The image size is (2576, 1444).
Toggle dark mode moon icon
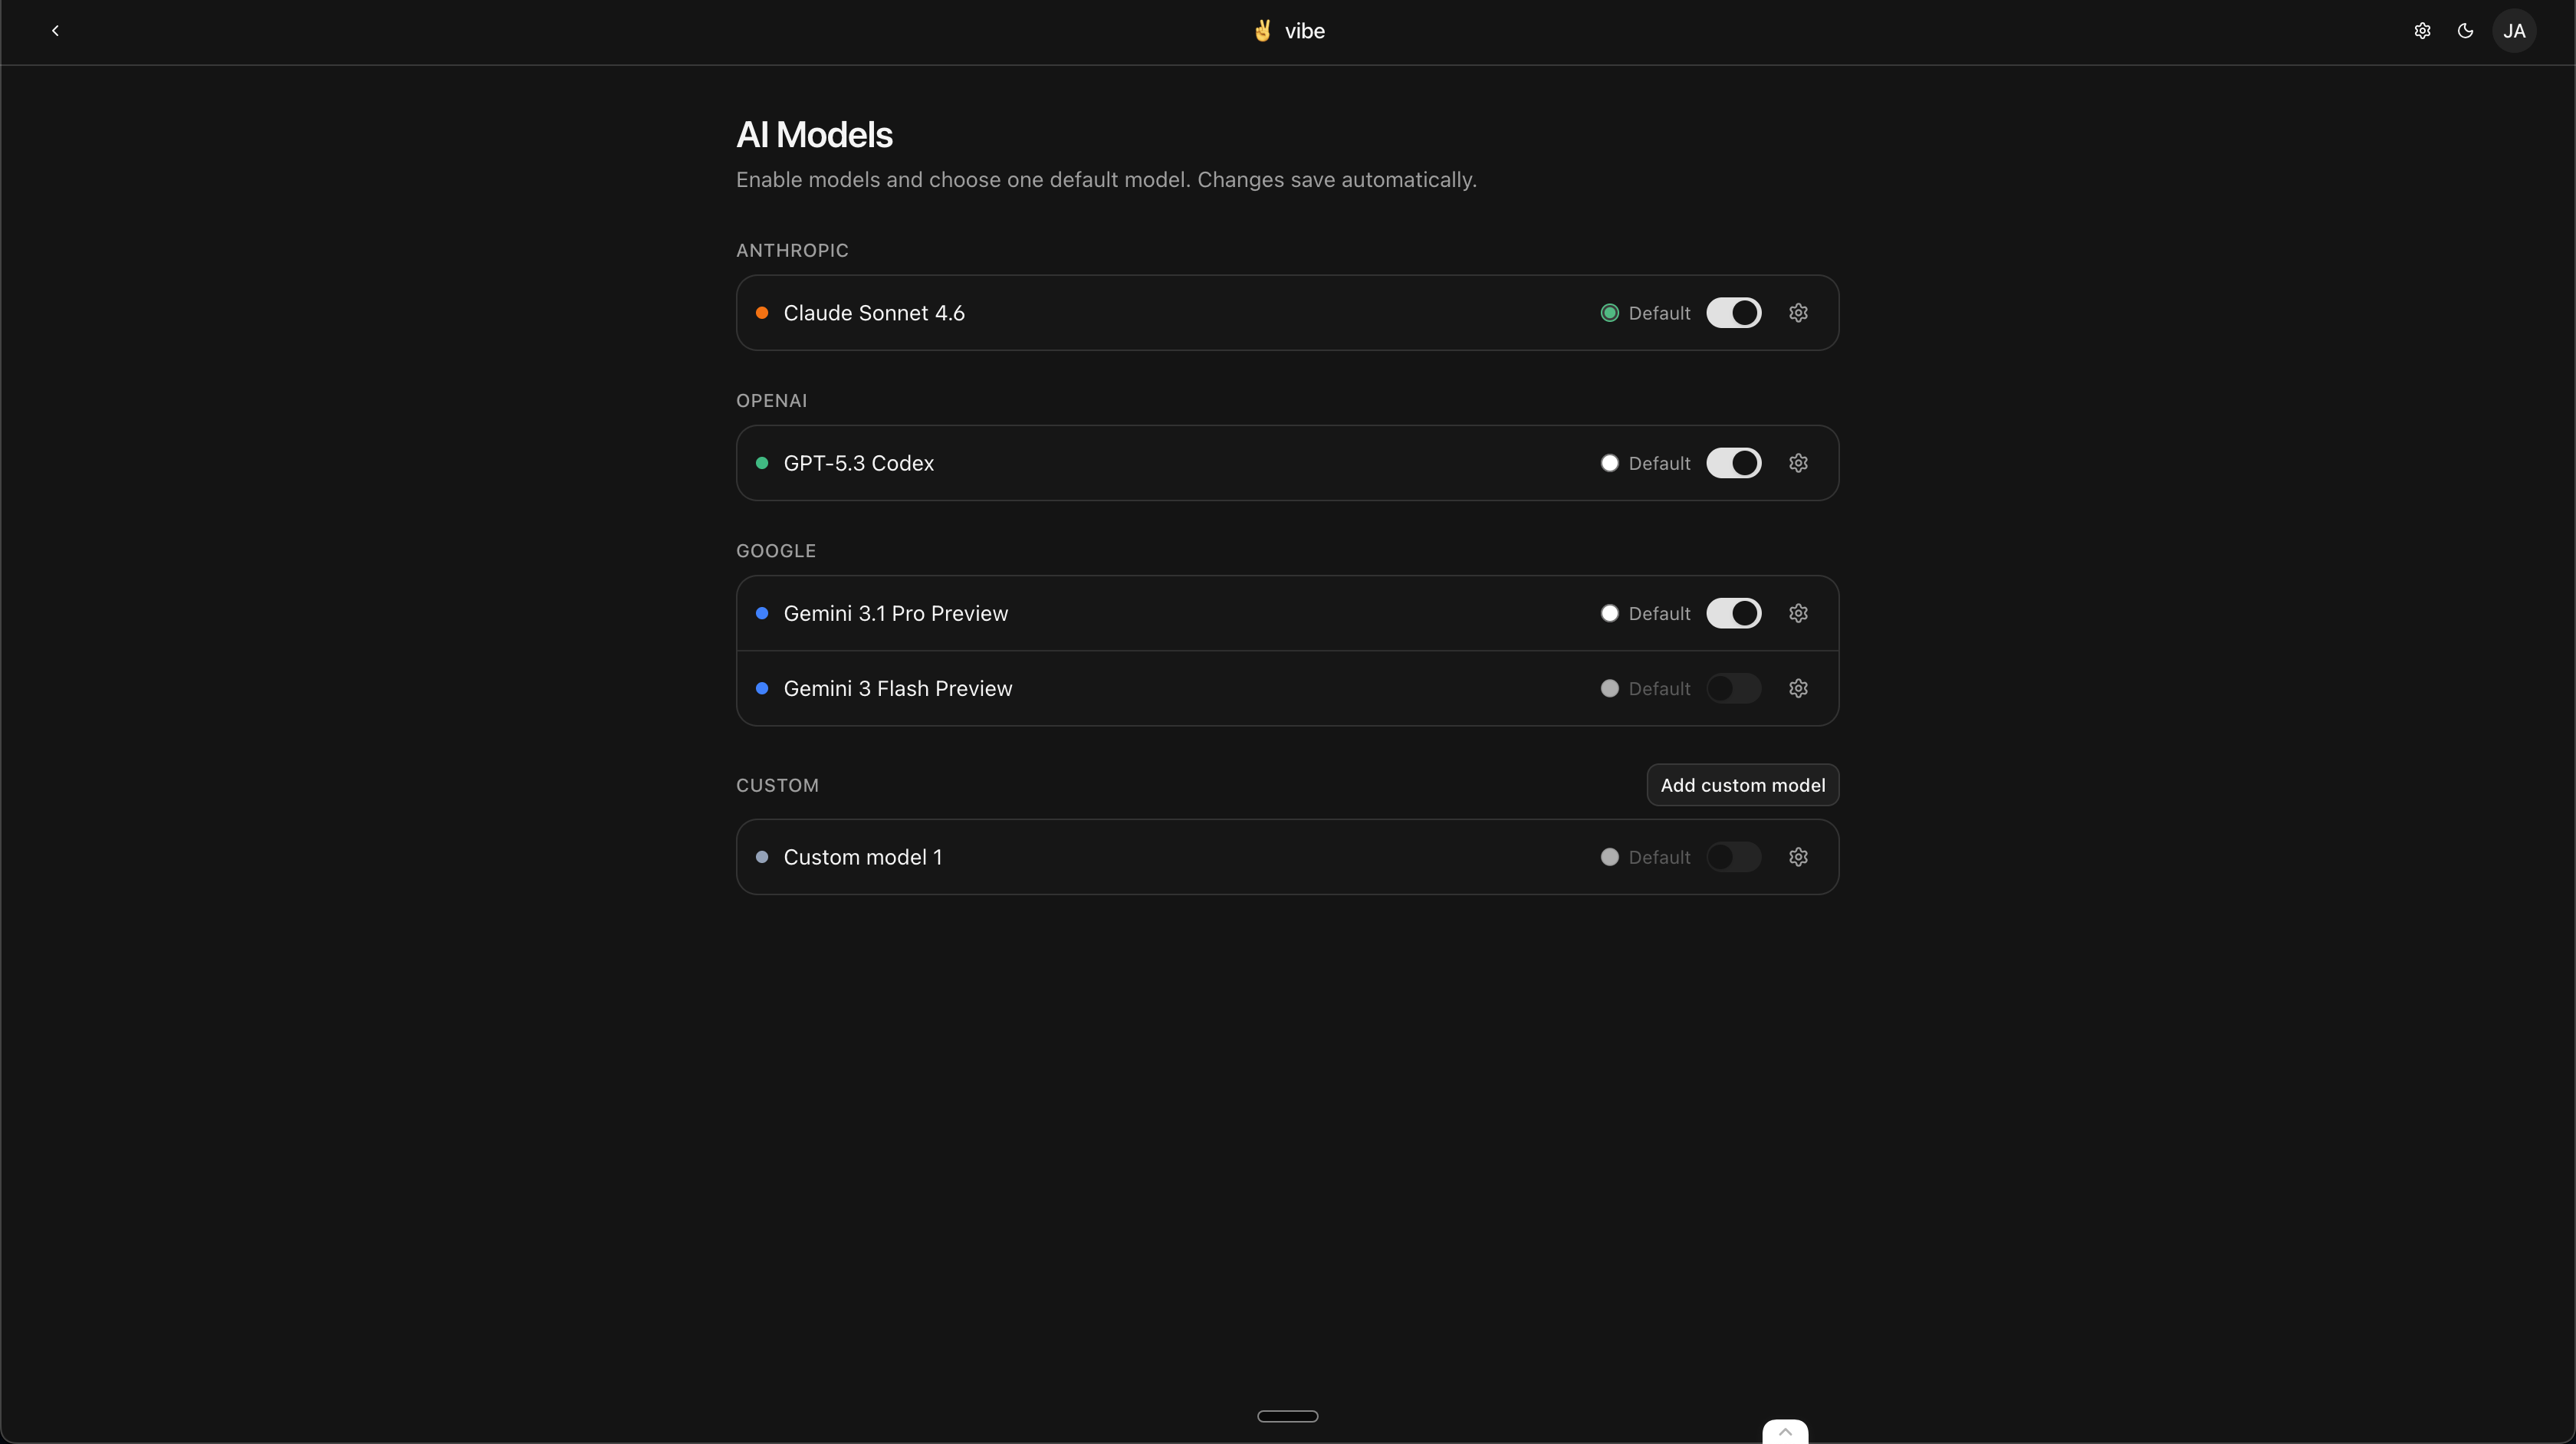point(2465,31)
